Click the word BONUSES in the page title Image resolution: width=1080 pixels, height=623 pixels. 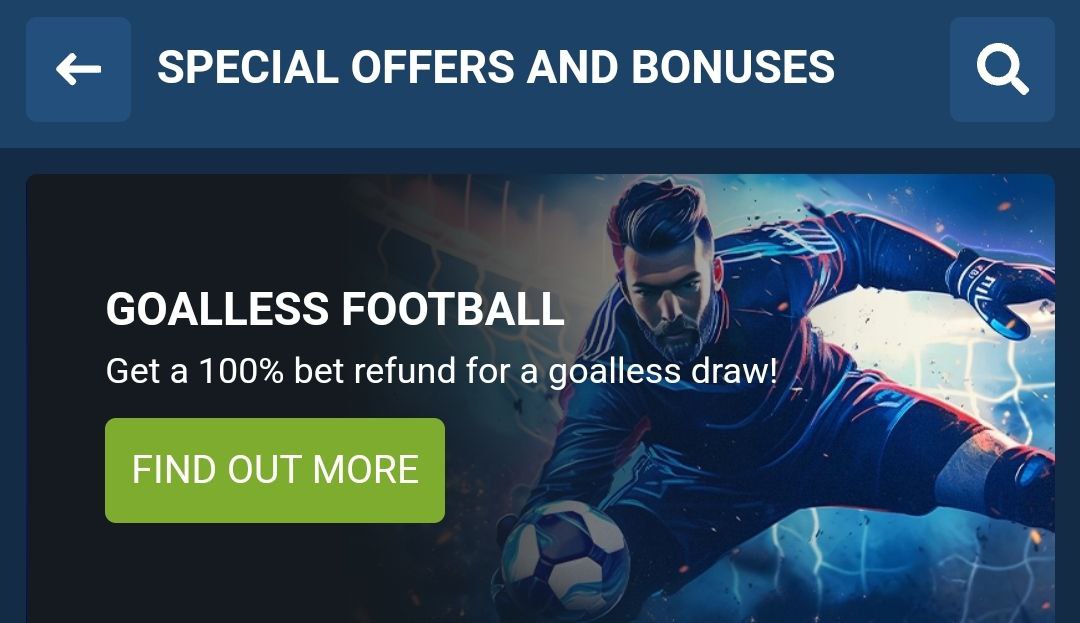[733, 67]
